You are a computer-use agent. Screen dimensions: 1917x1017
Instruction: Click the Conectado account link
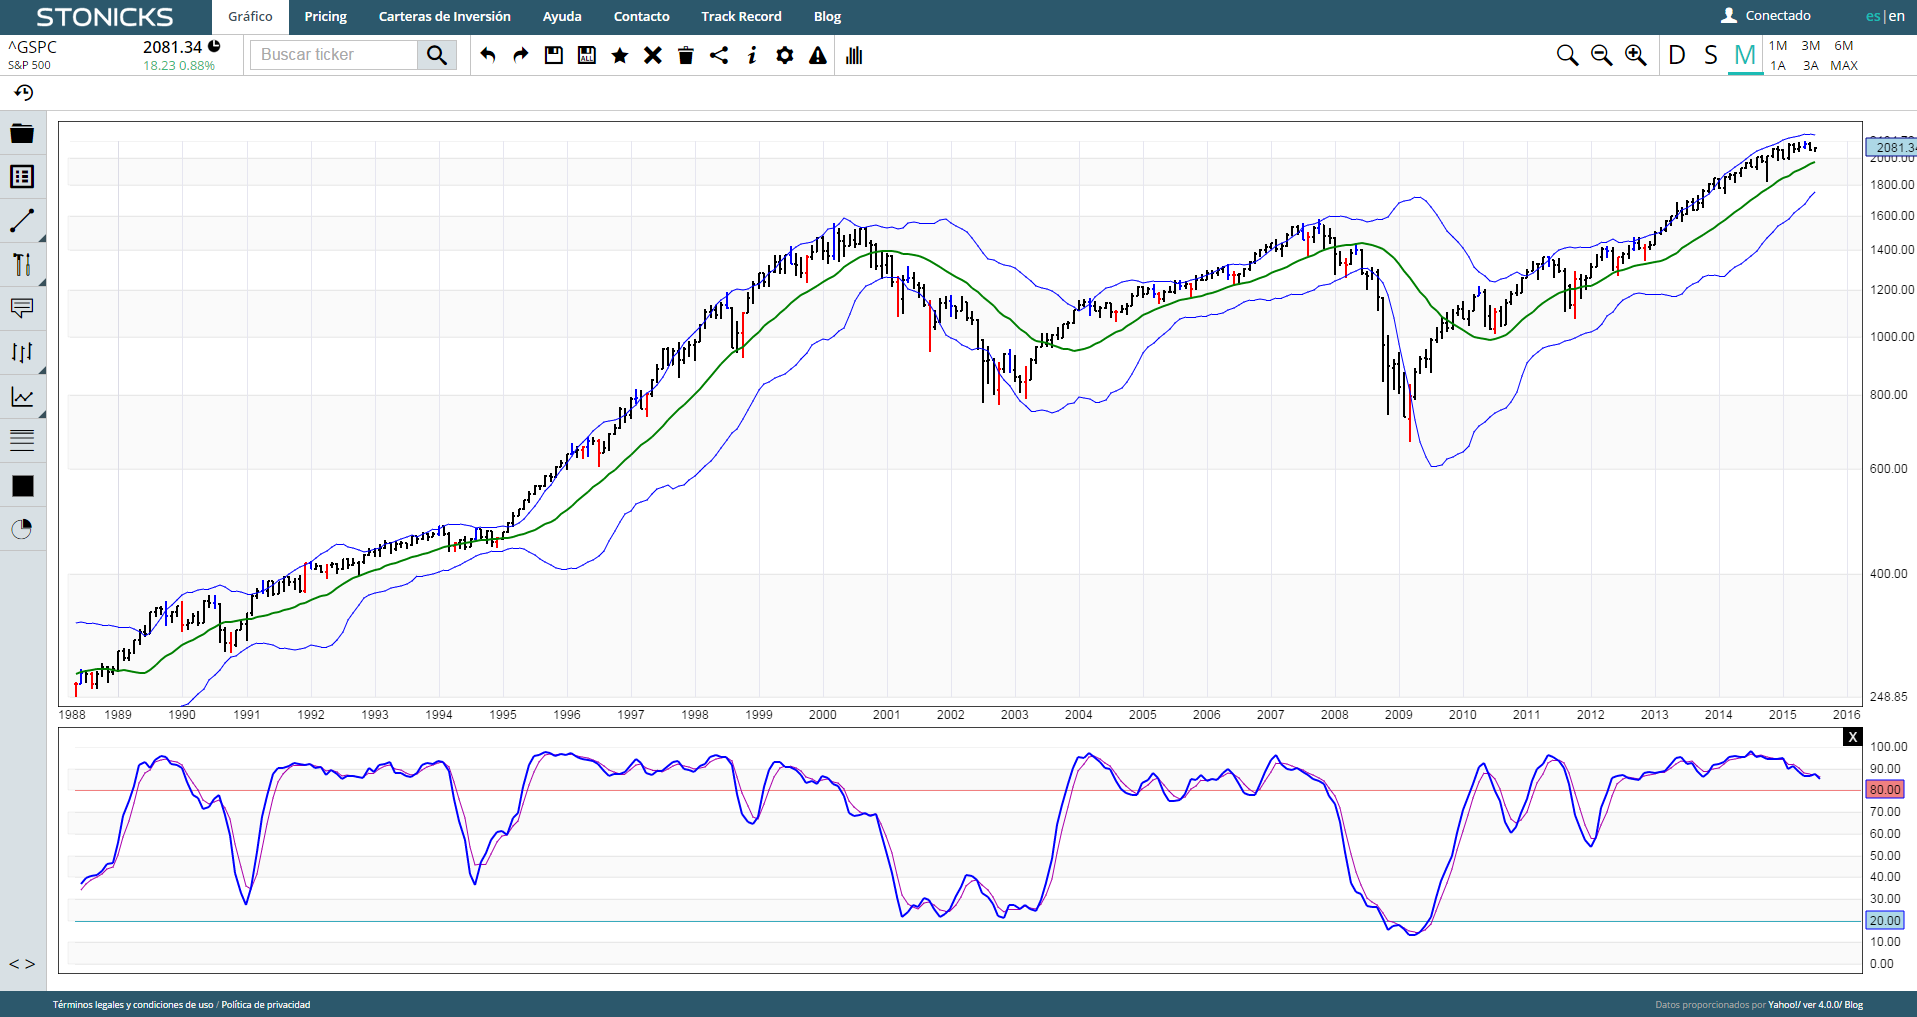click(x=1778, y=16)
